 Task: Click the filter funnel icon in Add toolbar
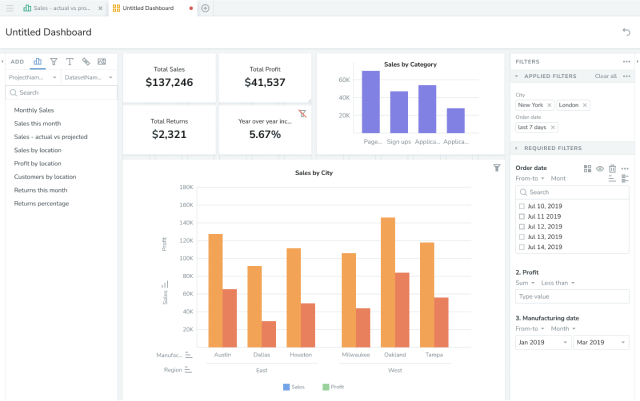coord(54,61)
